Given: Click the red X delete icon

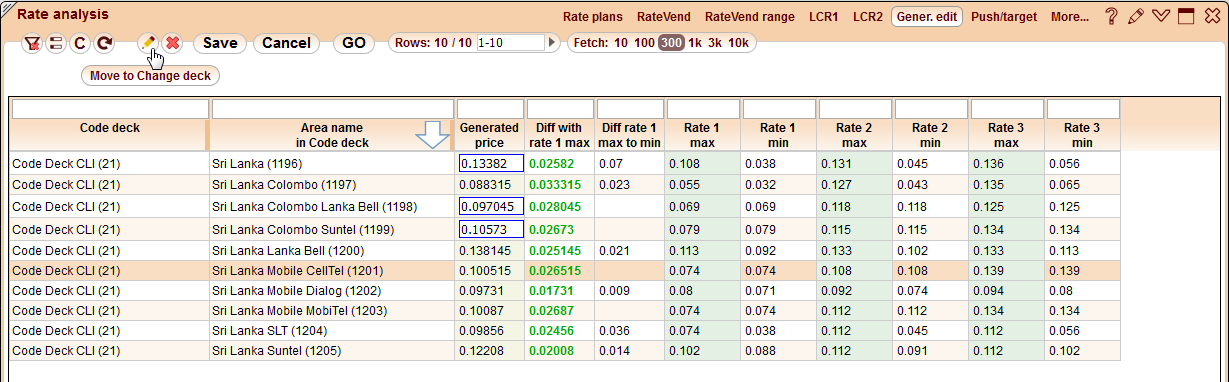Looking at the screenshot, I should 172,44.
